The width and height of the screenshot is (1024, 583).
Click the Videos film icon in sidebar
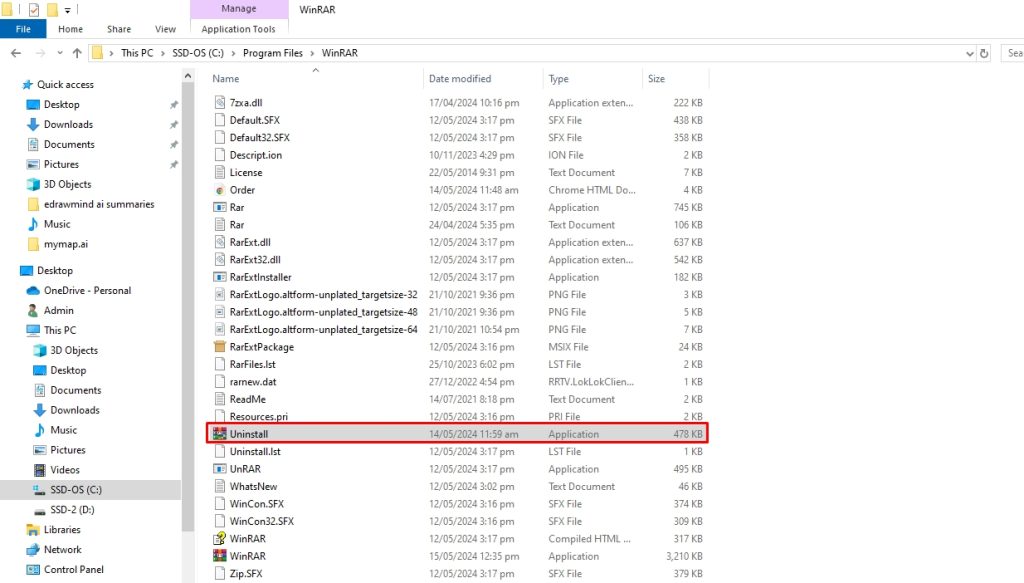click(40, 470)
